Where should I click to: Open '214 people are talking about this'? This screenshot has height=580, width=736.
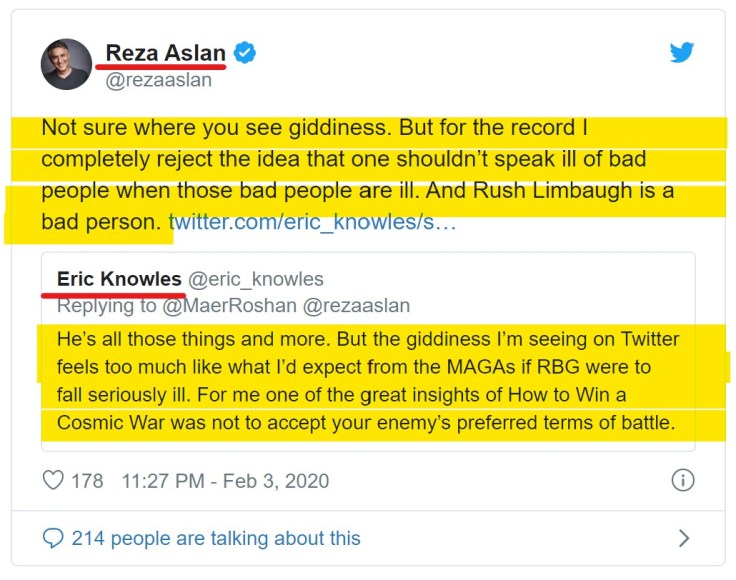[x=215, y=538]
